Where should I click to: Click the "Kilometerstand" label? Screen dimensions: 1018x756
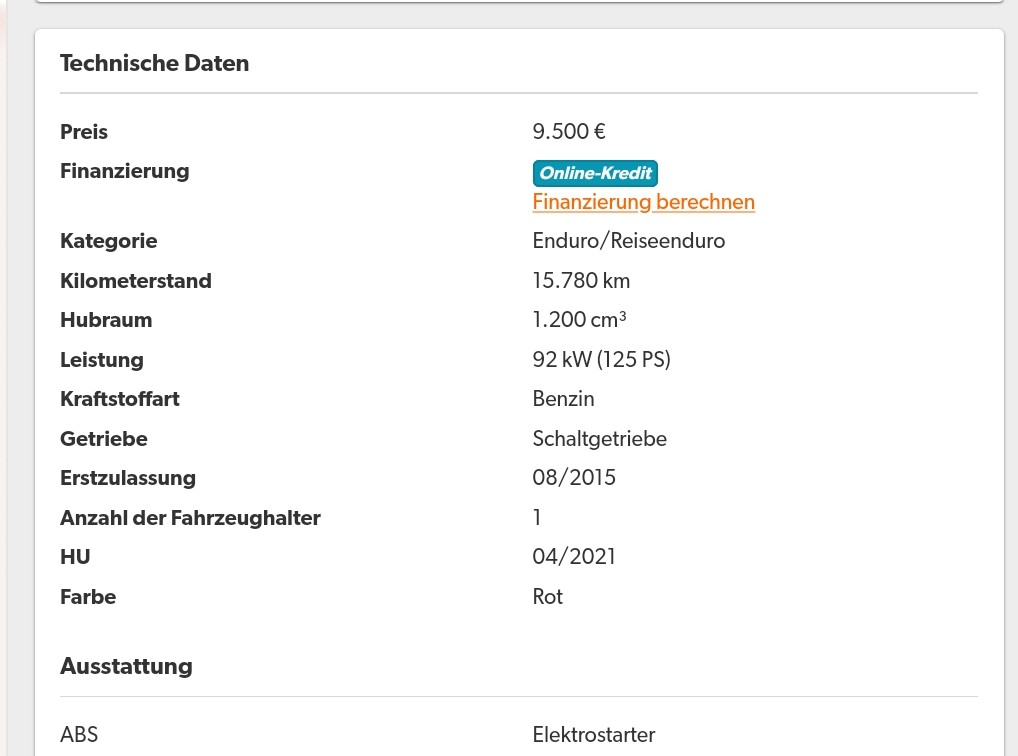click(x=136, y=281)
